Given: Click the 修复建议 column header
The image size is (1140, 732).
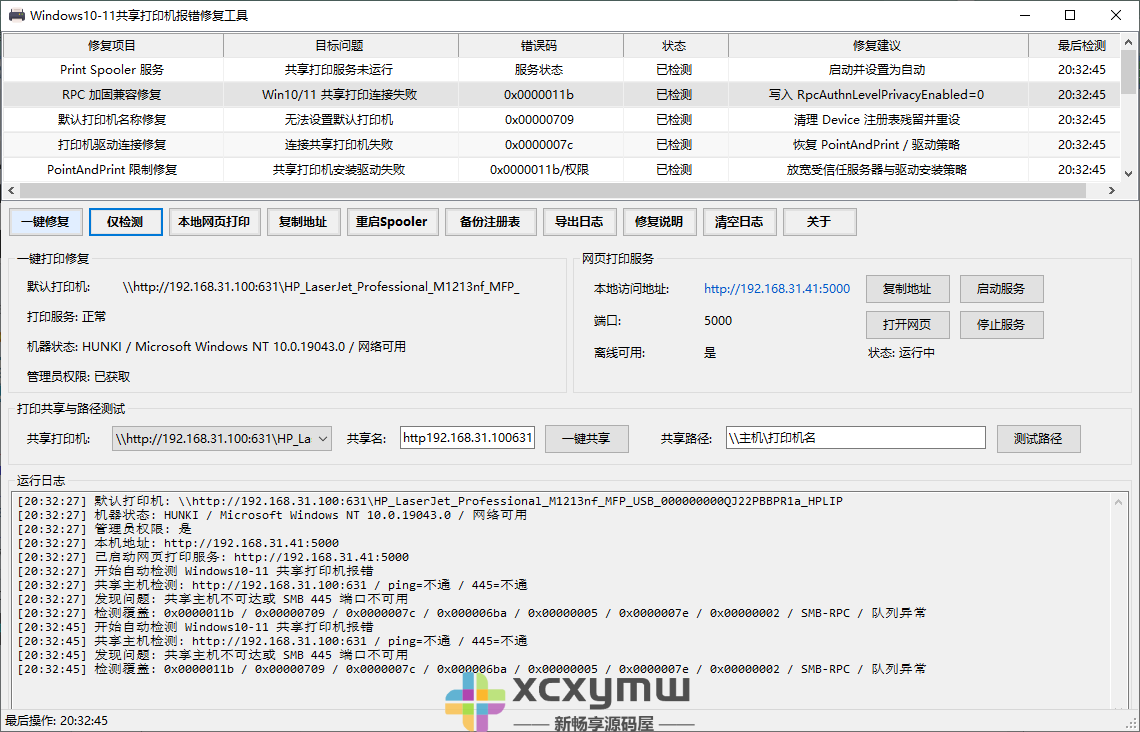Looking at the screenshot, I should (878, 46).
